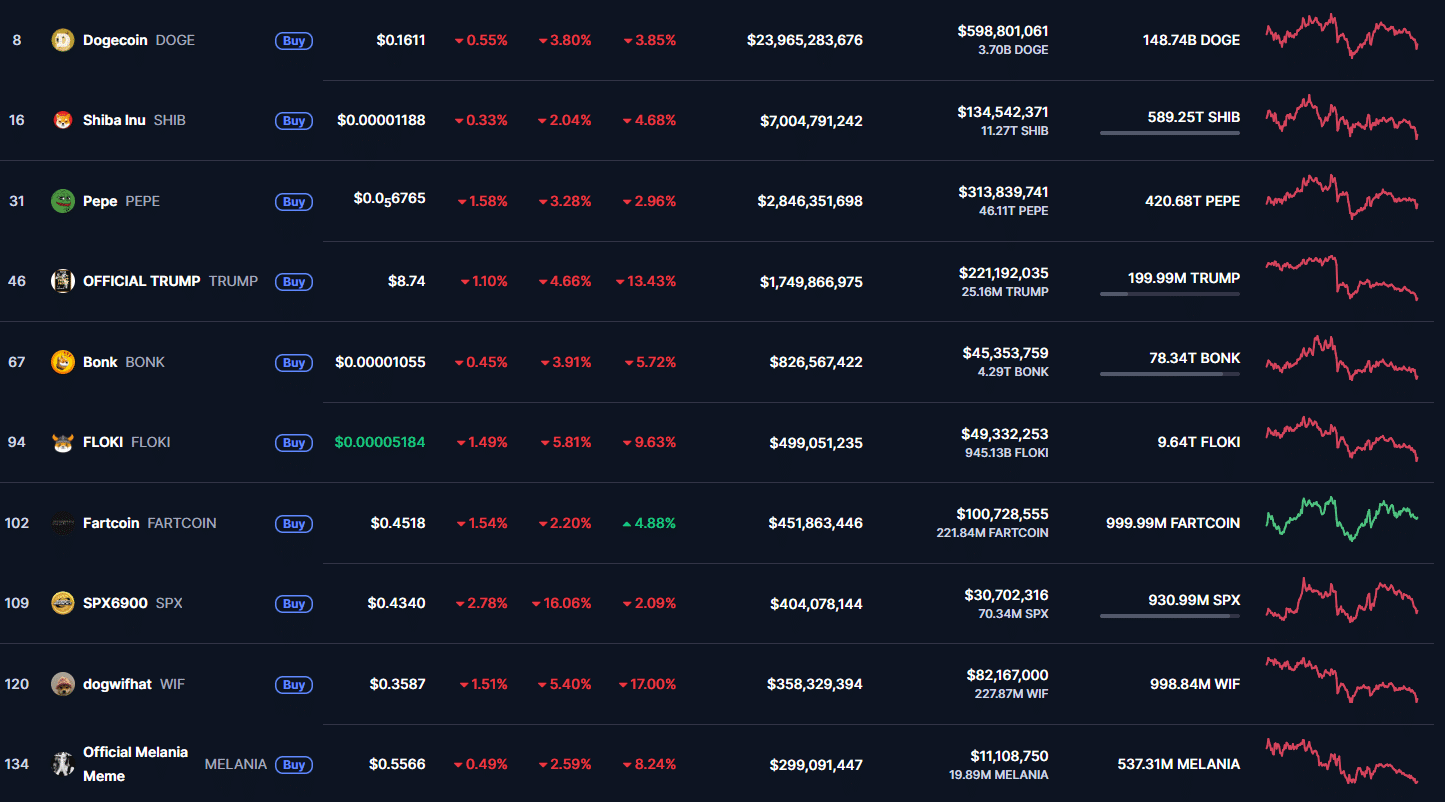Click Shiba Inu market cap $7,004,791,242
The image size is (1445, 802).
811,121
